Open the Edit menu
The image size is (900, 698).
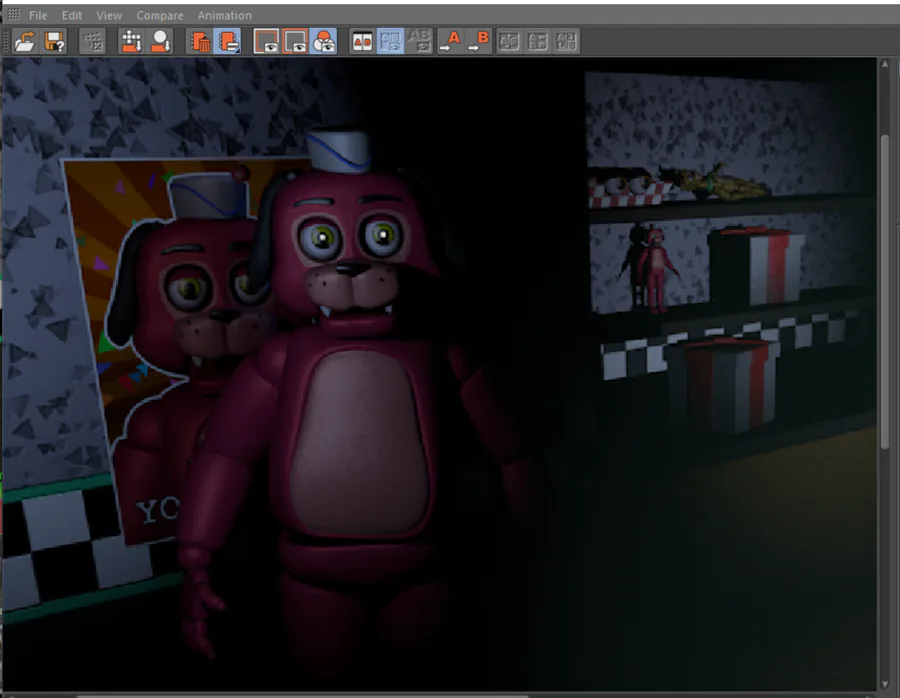72,15
